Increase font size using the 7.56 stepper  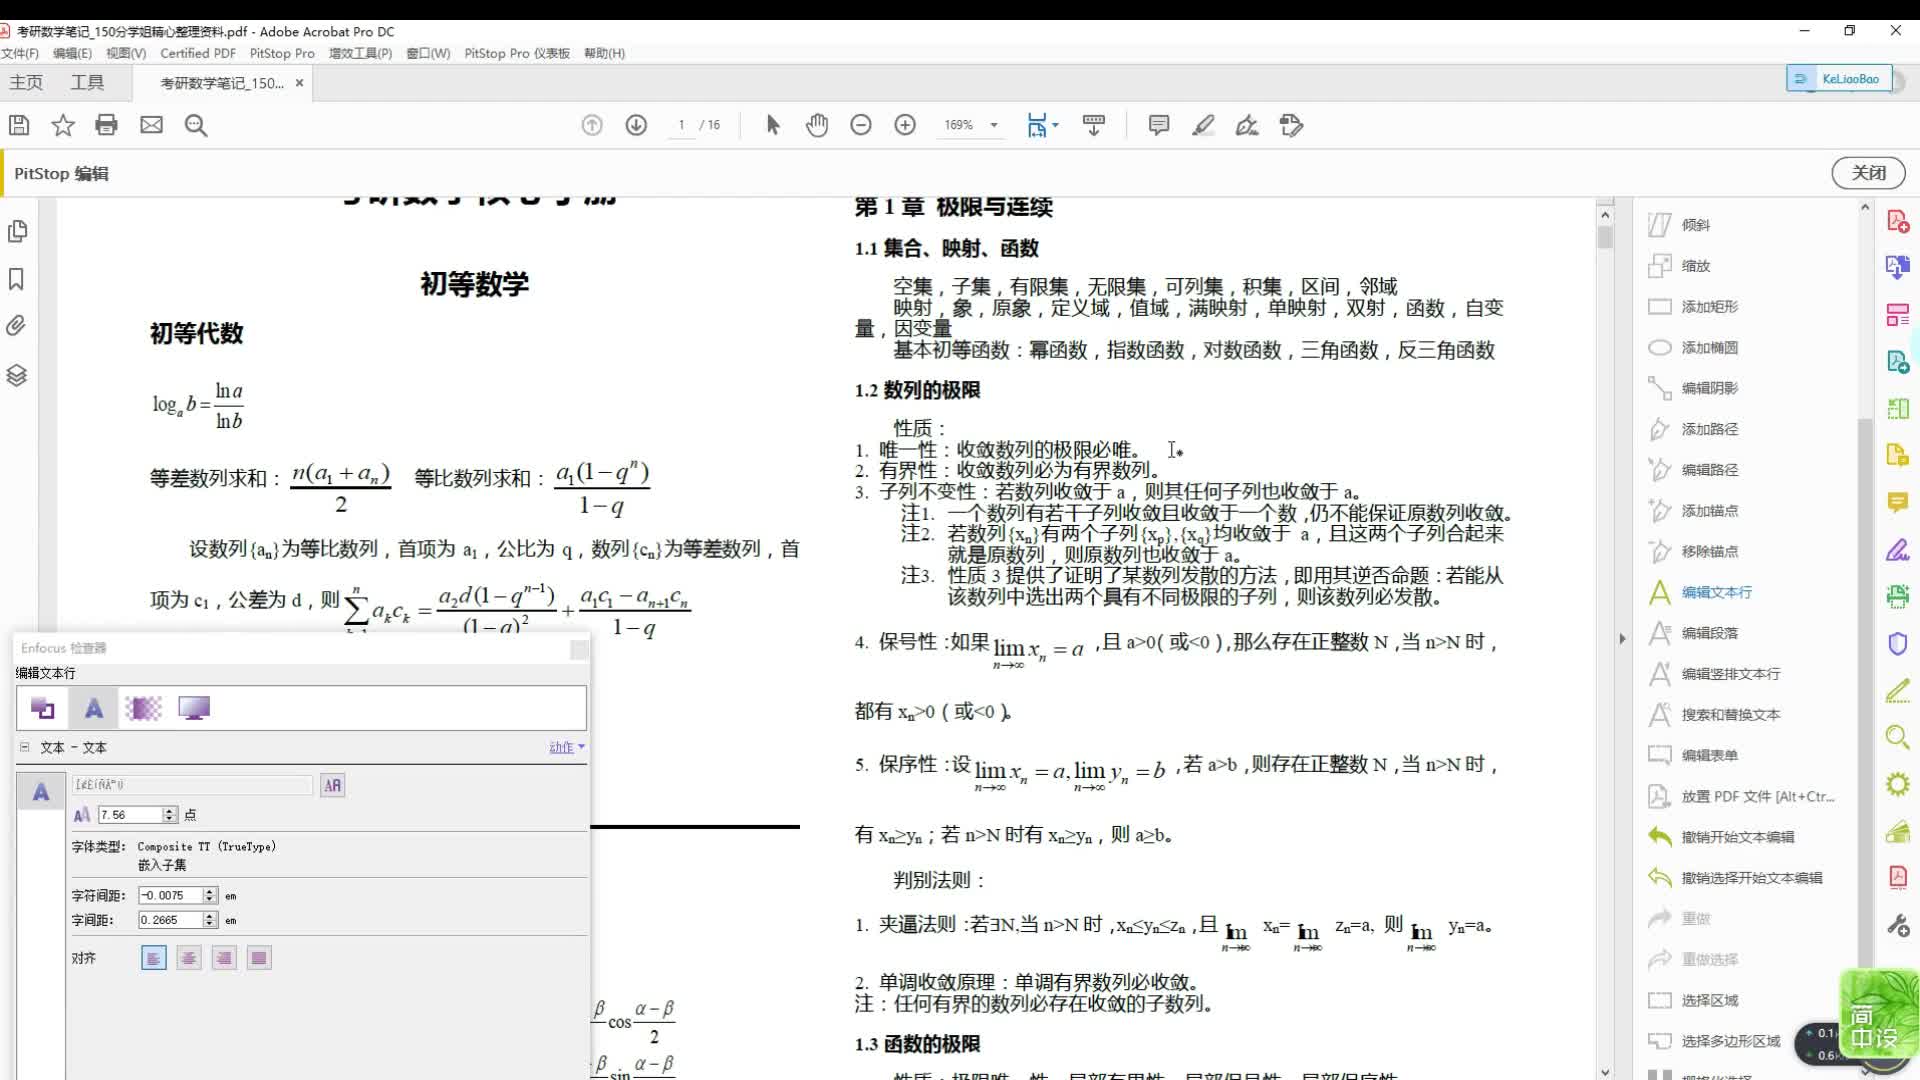(171, 810)
